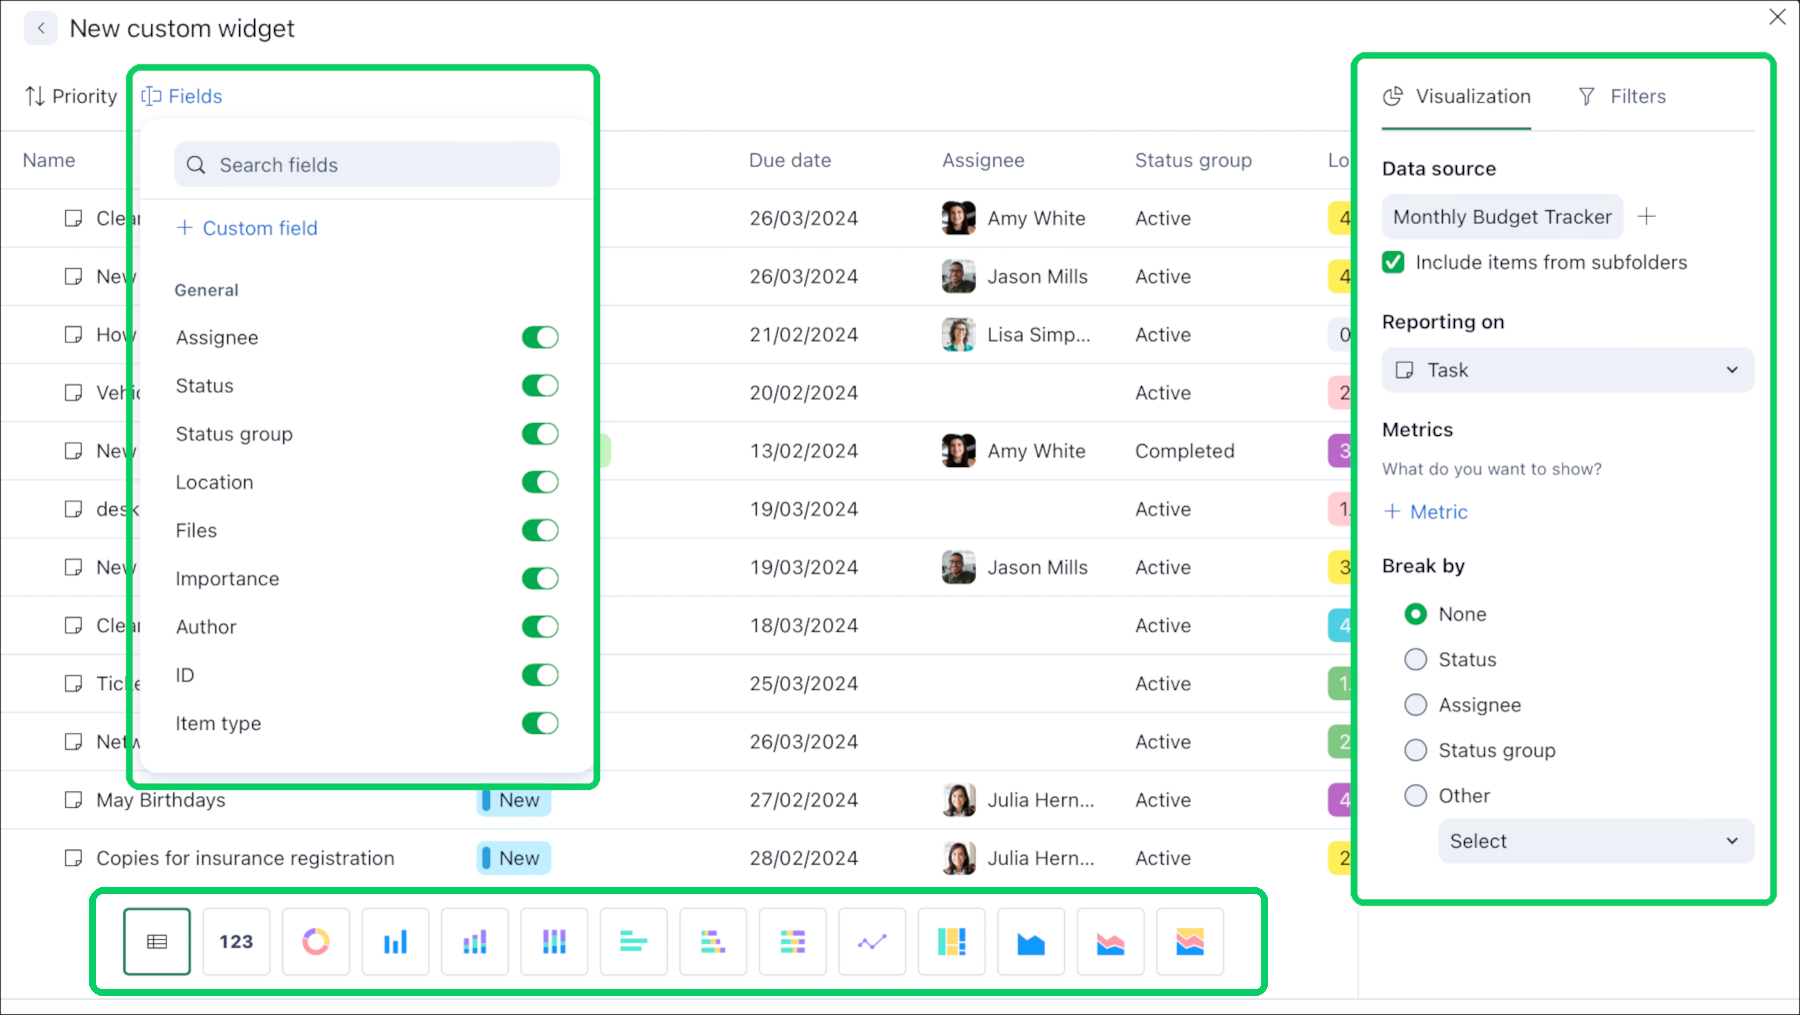The image size is (1800, 1015).
Task: Select the table chart type
Action: pyautogui.click(x=157, y=941)
